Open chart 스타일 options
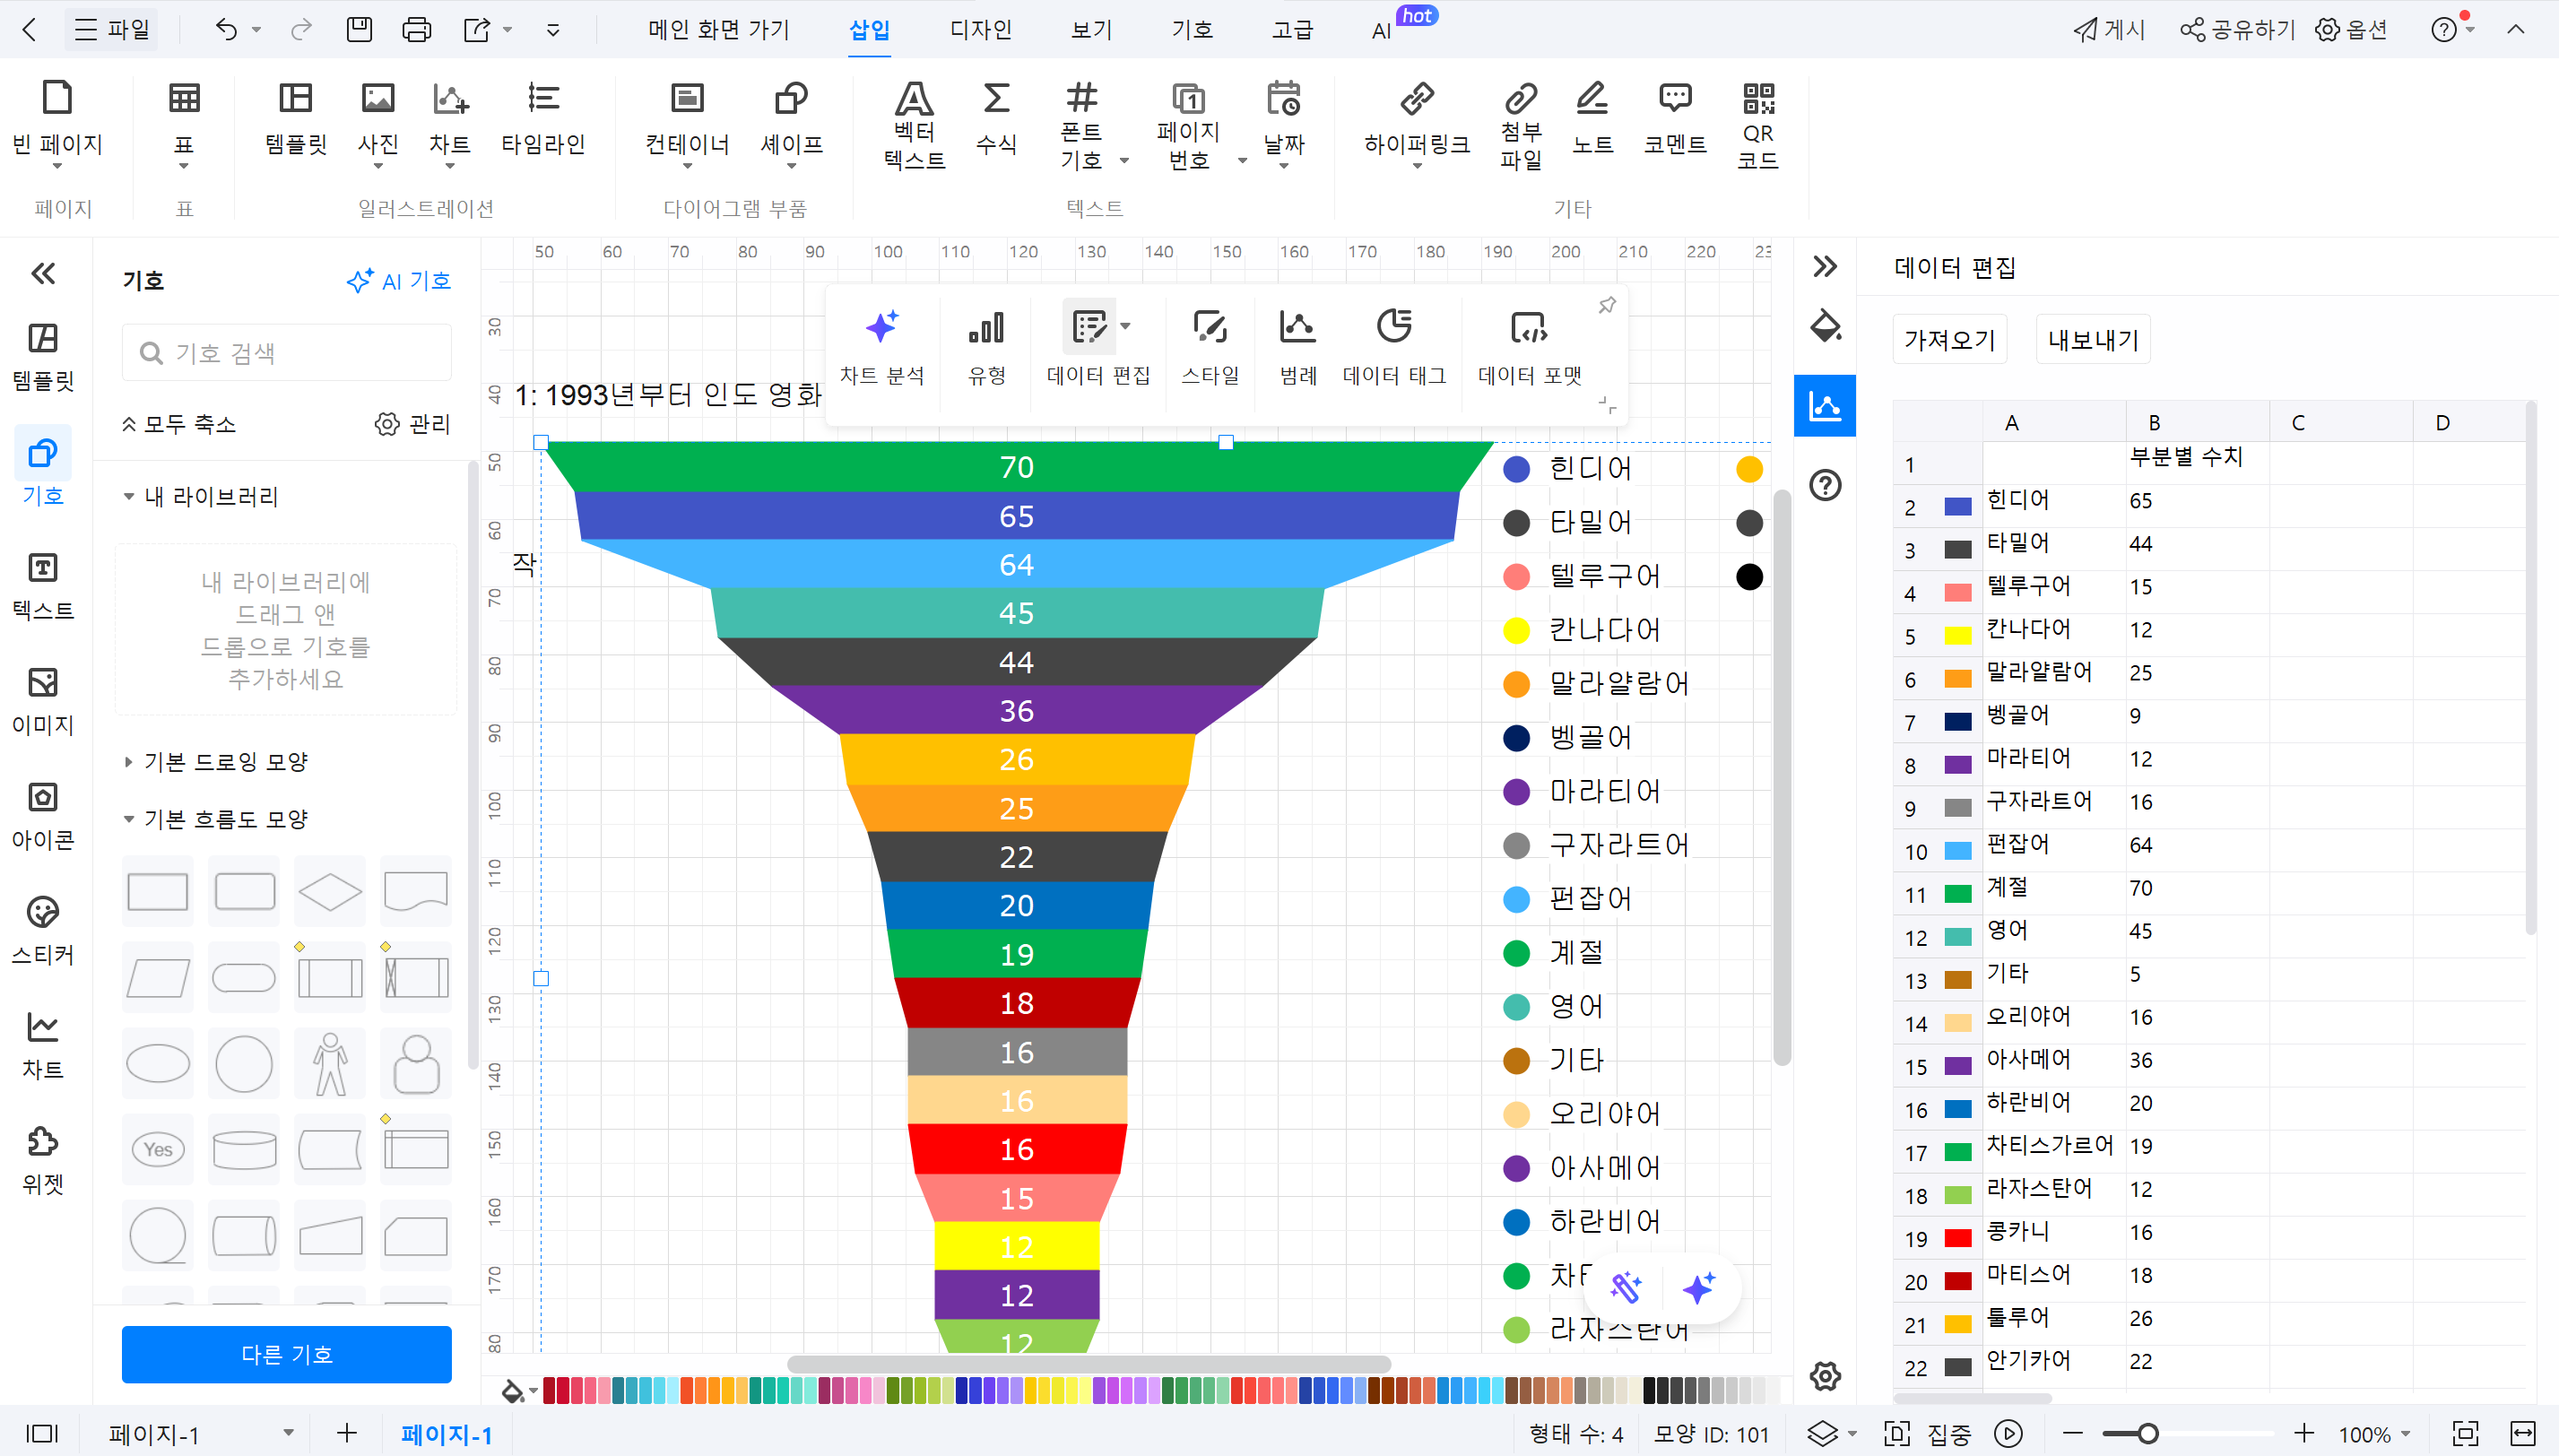 tap(1210, 347)
